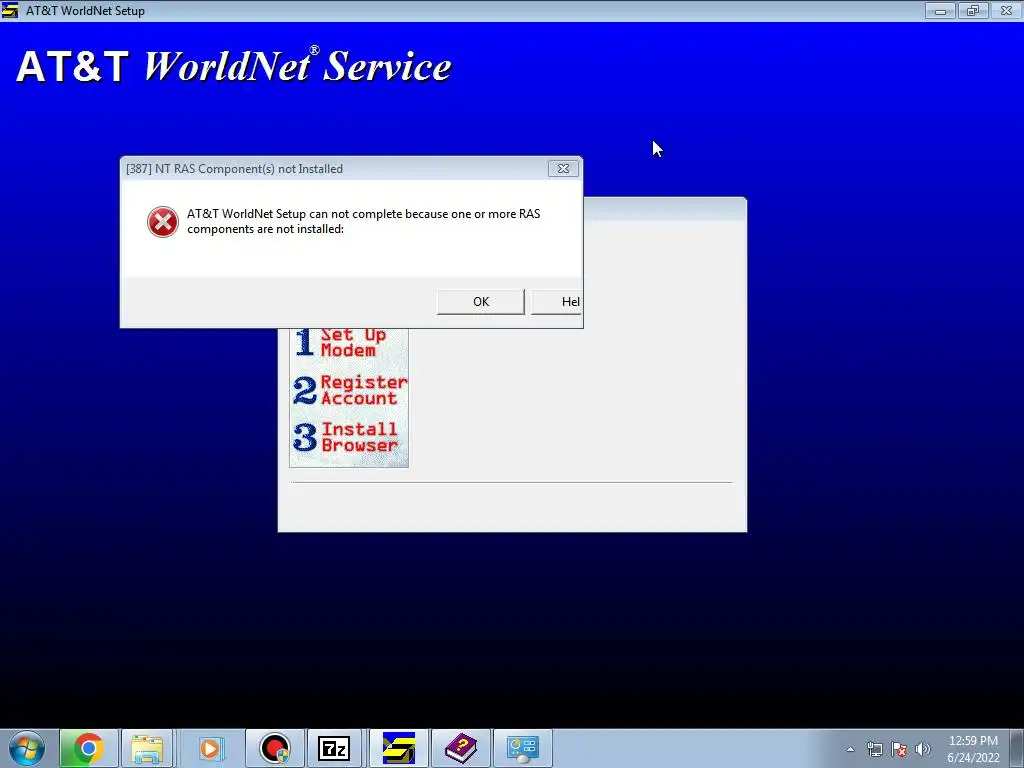Open the screen recorder taskbar icon

(275, 748)
